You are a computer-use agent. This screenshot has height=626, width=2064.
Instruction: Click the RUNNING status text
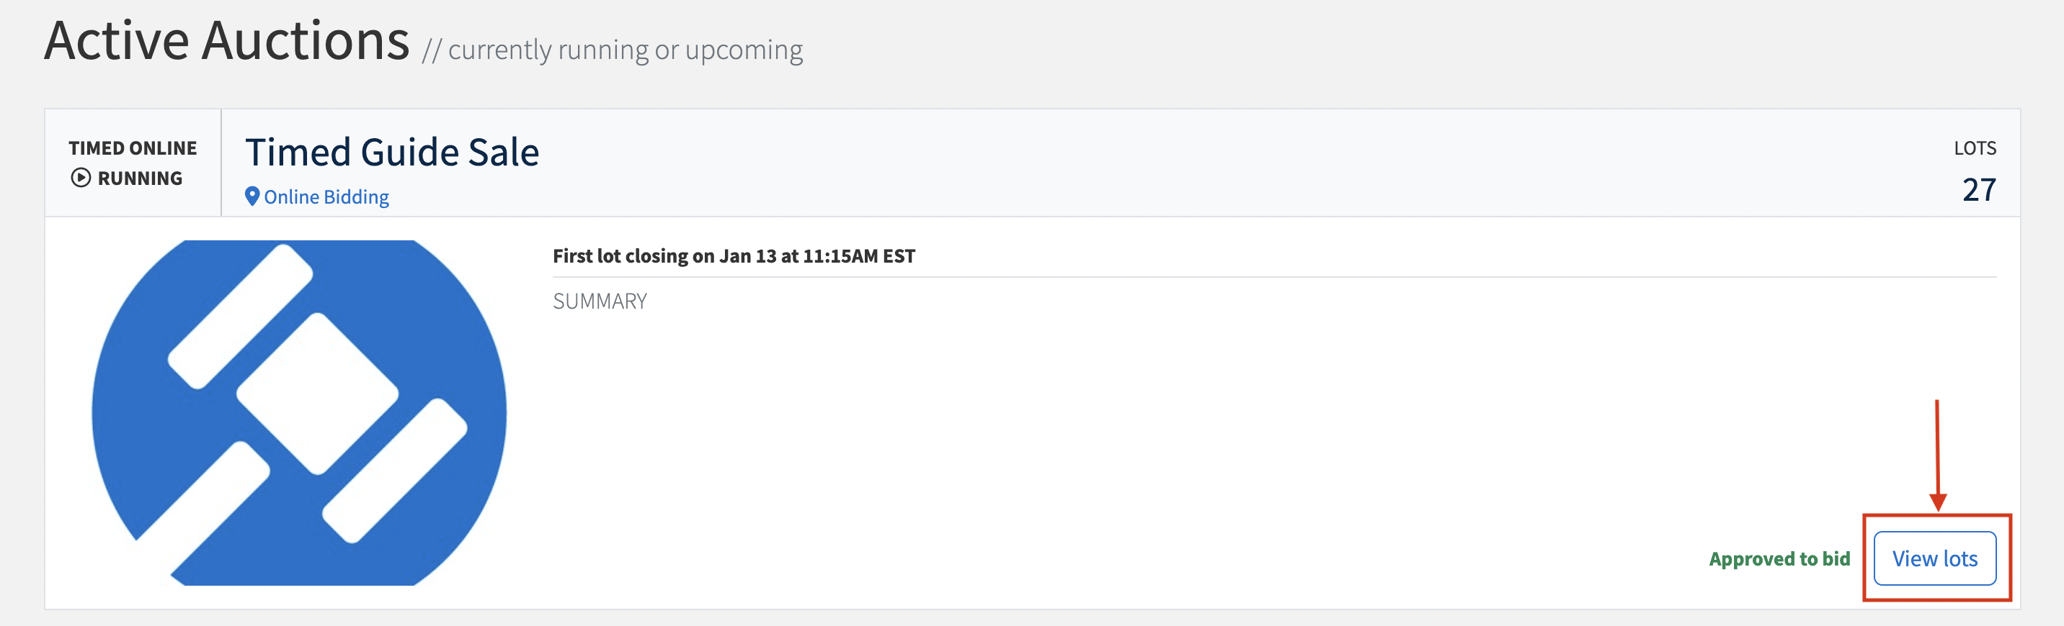click(140, 178)
